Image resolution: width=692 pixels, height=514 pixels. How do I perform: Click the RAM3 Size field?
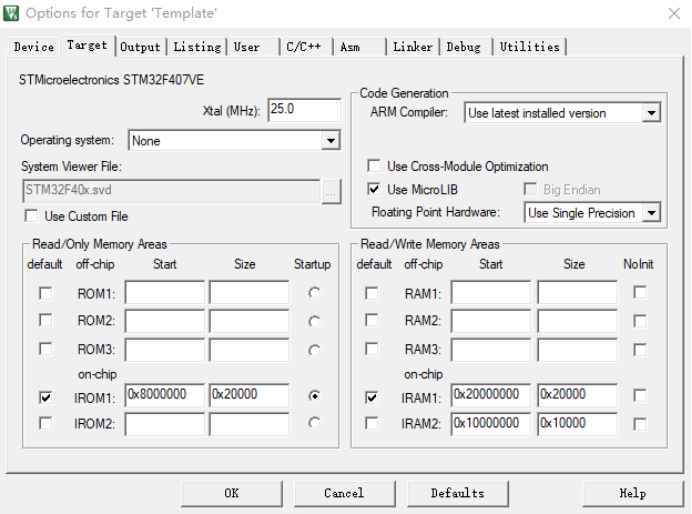577,350
